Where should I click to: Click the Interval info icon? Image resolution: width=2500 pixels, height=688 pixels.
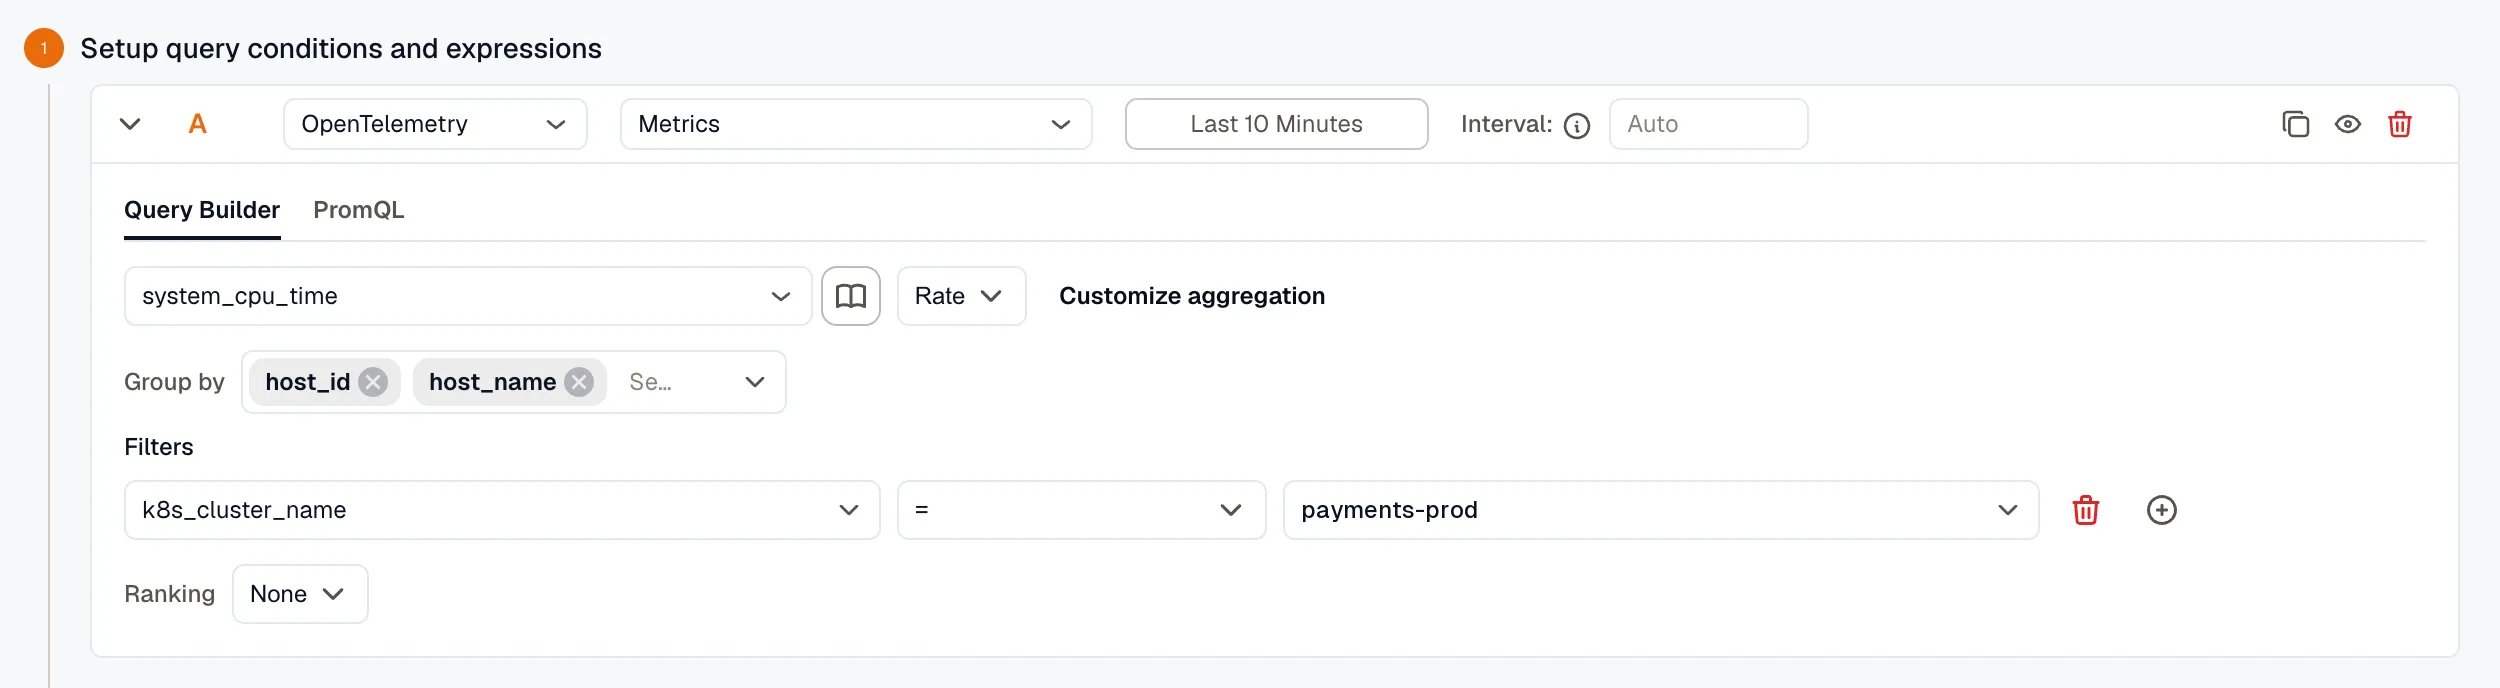point(1577,125)
